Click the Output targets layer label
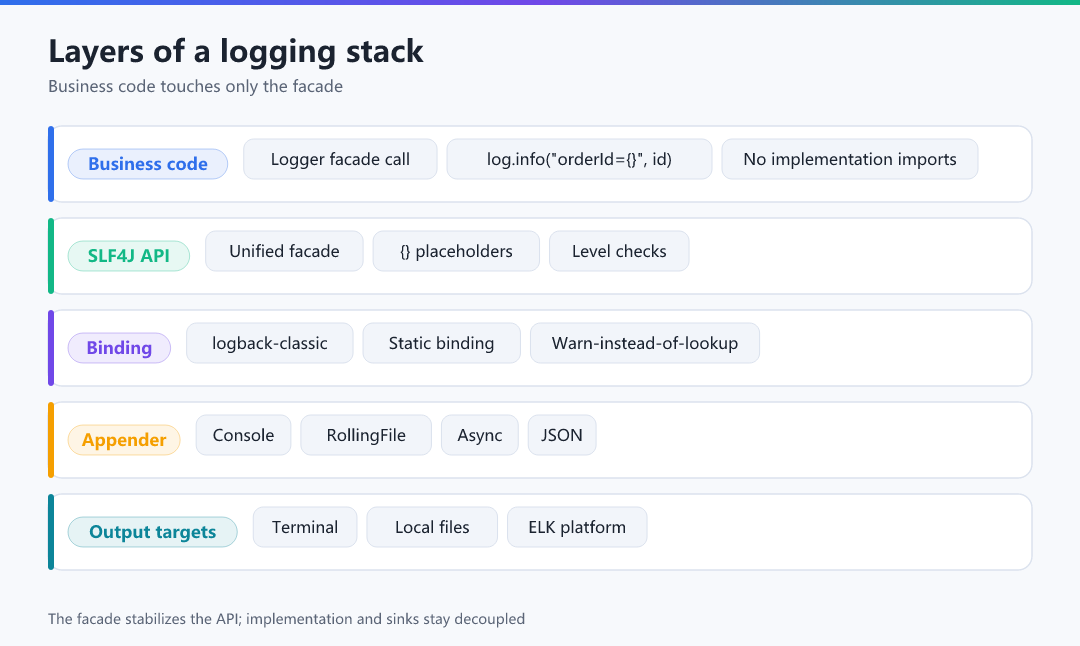 pyautogui.click(x=152, y=532)
